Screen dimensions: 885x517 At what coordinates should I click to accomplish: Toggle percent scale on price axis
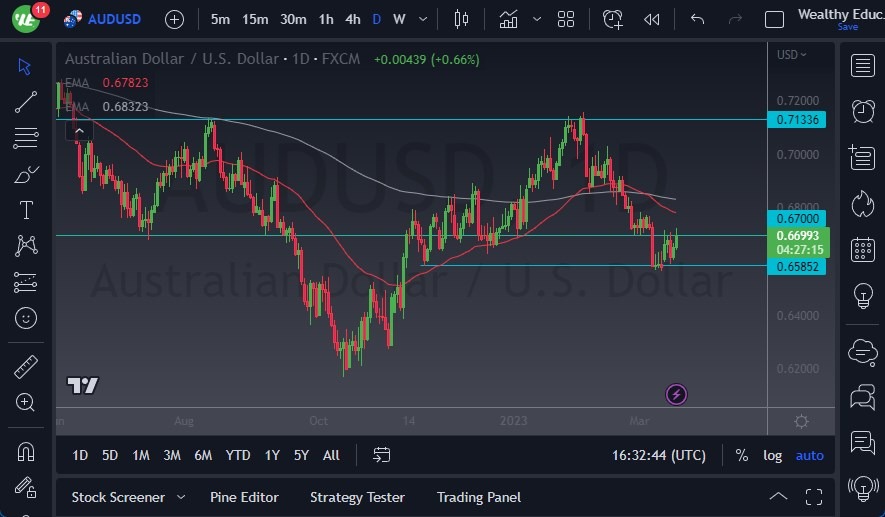pos(742,455)
